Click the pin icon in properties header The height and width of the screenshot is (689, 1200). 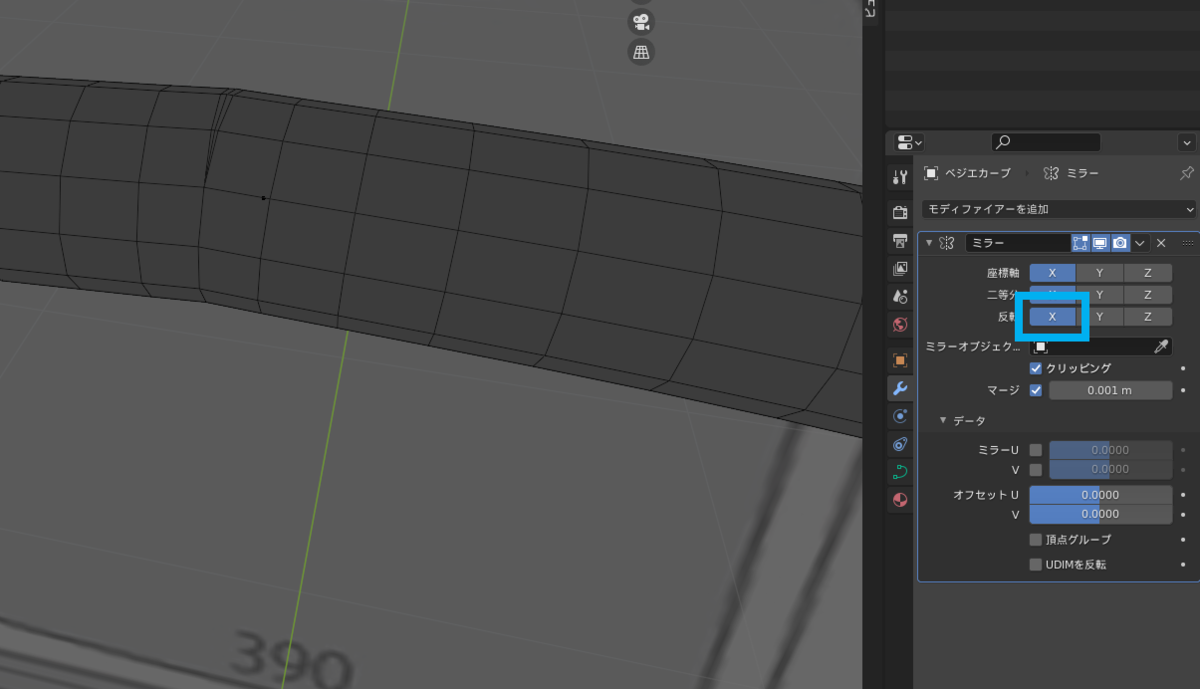[x=1186, y=173]
